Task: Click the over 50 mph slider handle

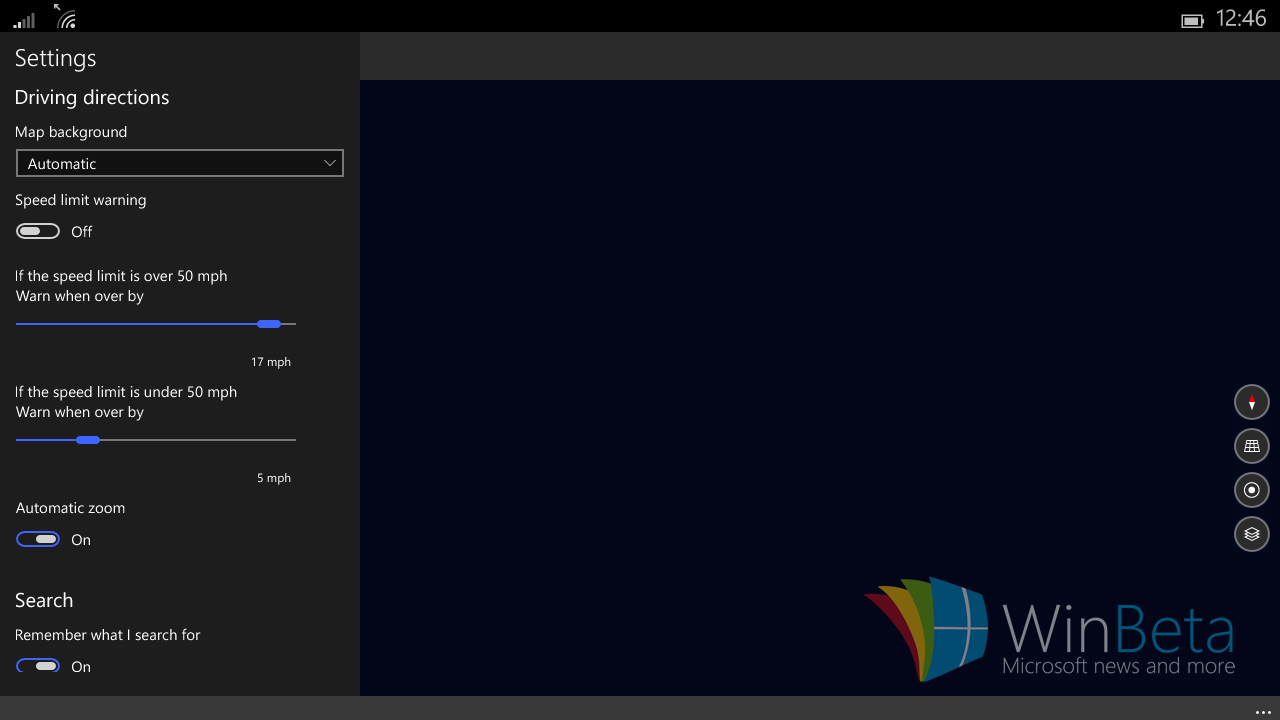Action: (269, 324)
